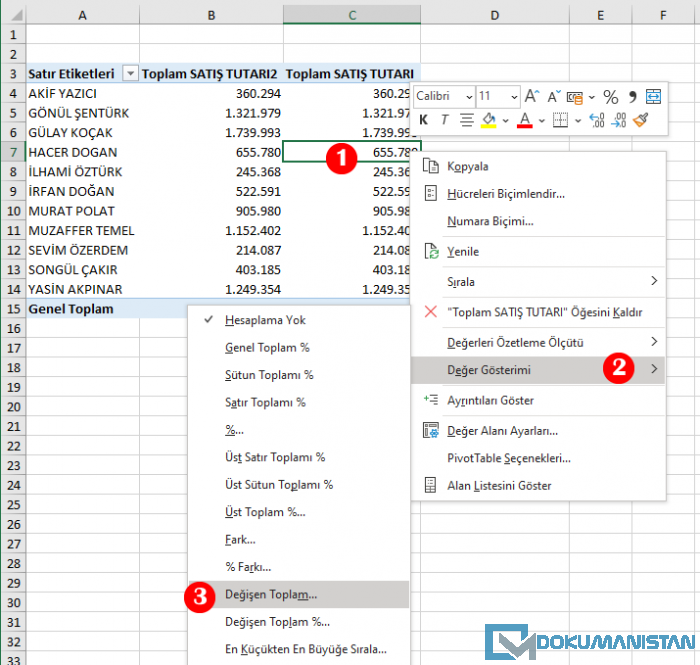Click the Değer Alanı Ayarları icon
Screen dimensions: 700x665
pyautogui.click(x=431, y=431)
